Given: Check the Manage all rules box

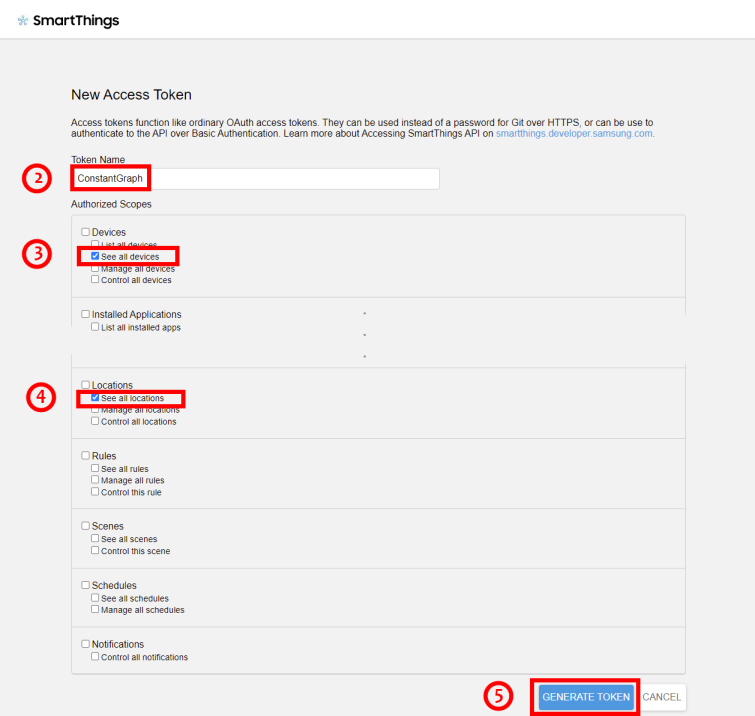Looking at the screenshot, I should point(95,480).
